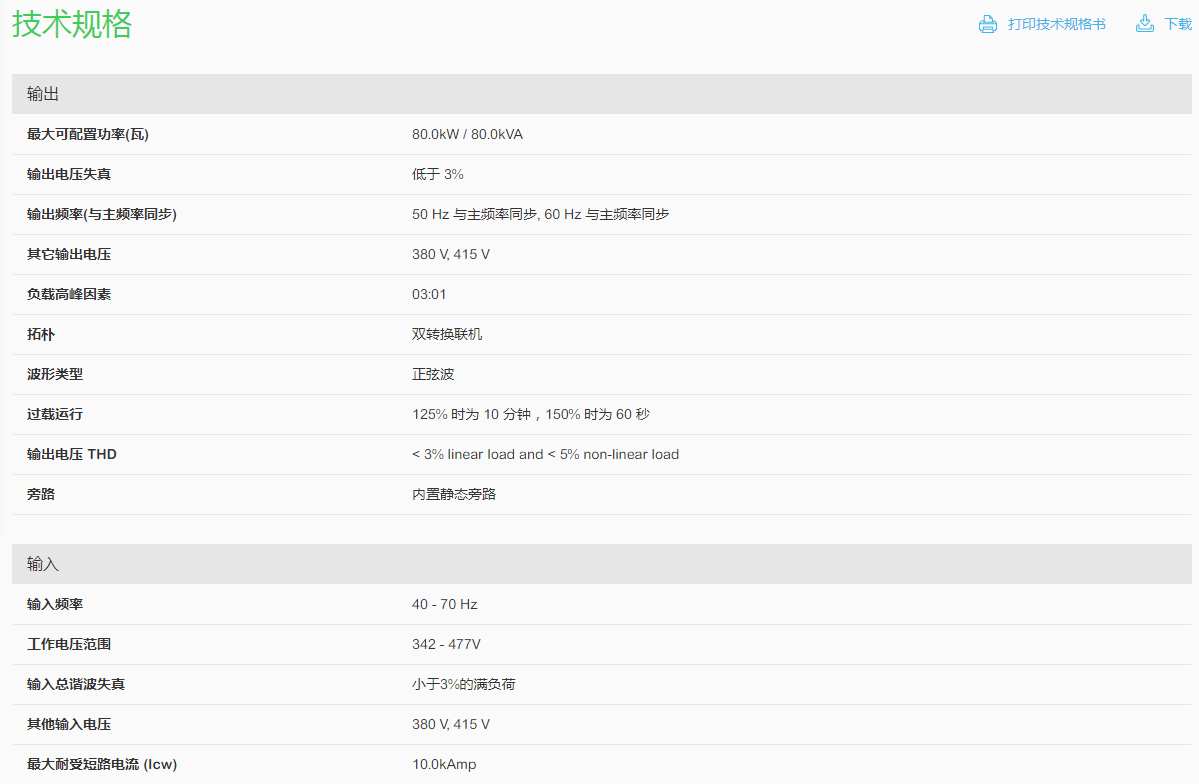Click the 下载 text link
This screenshot has width=1199, height=784.
[x=1178, y=24]
